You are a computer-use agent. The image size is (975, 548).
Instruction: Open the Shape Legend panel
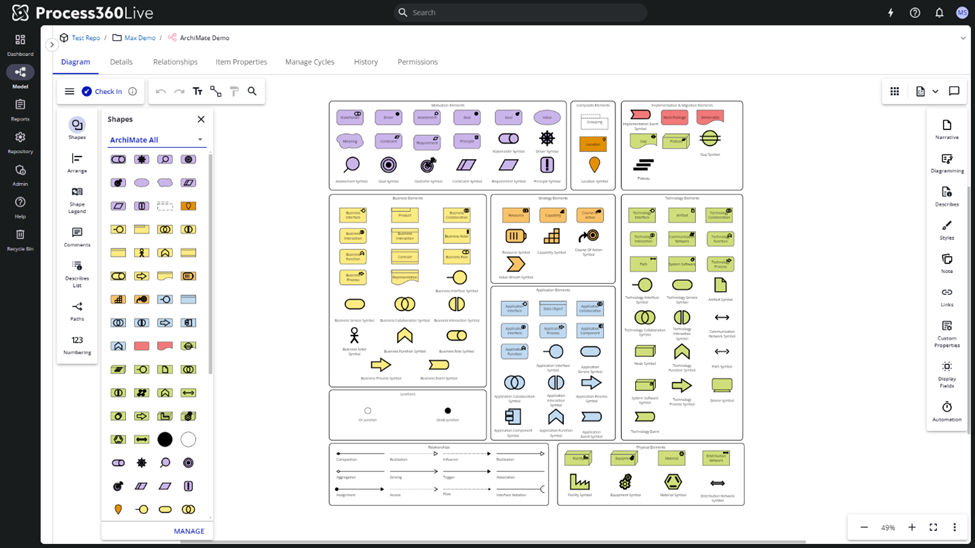coord(77,199)
